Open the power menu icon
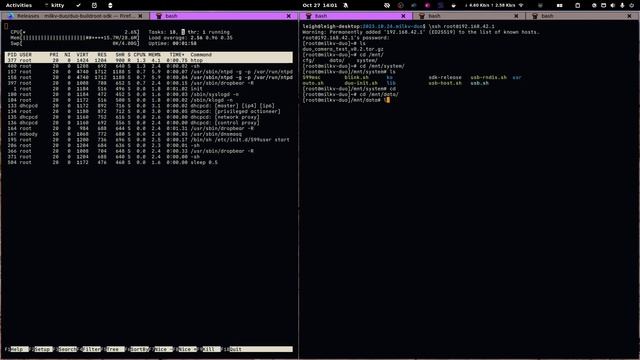Screen dimensions: 640x360 [631, 5]
